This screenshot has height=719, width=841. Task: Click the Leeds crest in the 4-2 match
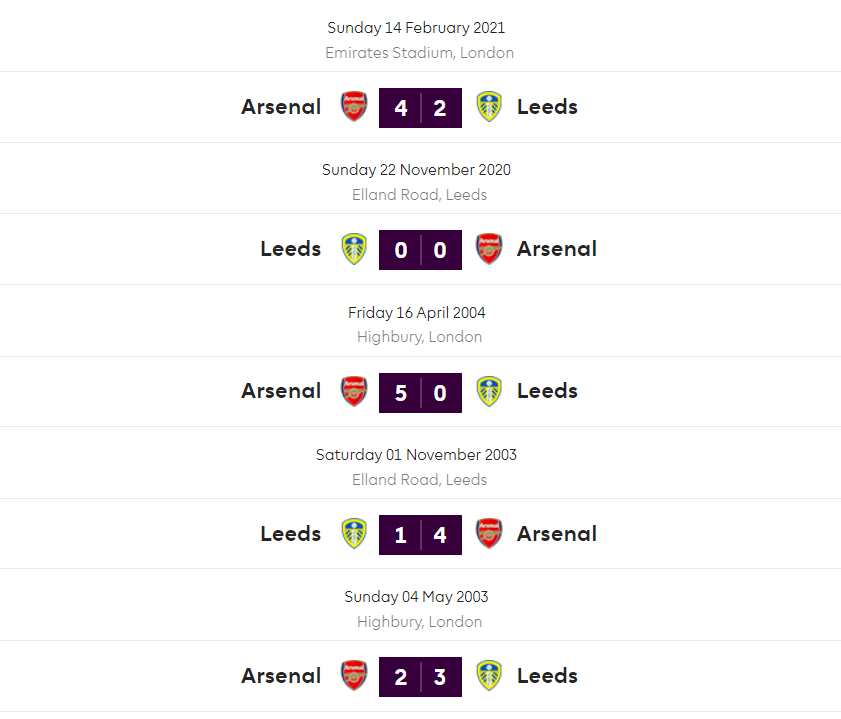[489, 107]
